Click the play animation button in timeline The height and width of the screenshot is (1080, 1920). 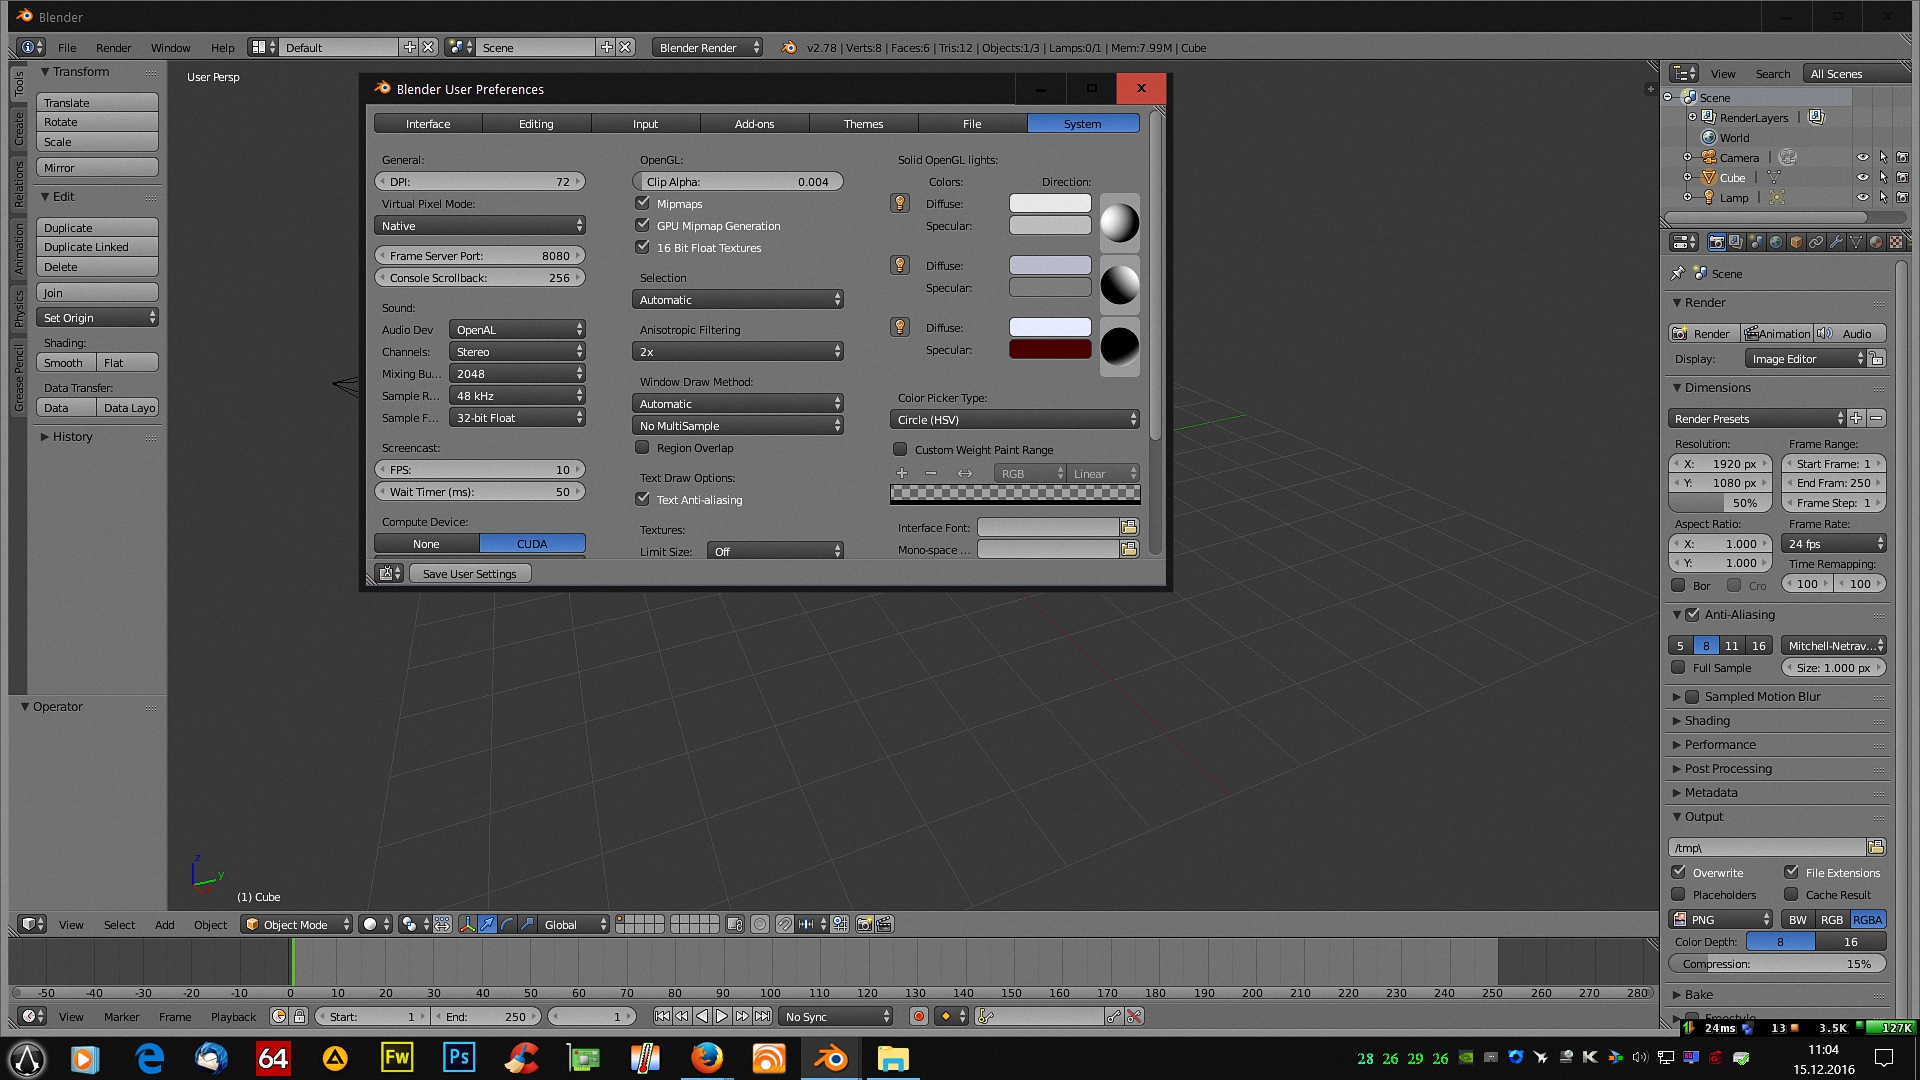pos(722,1016)
